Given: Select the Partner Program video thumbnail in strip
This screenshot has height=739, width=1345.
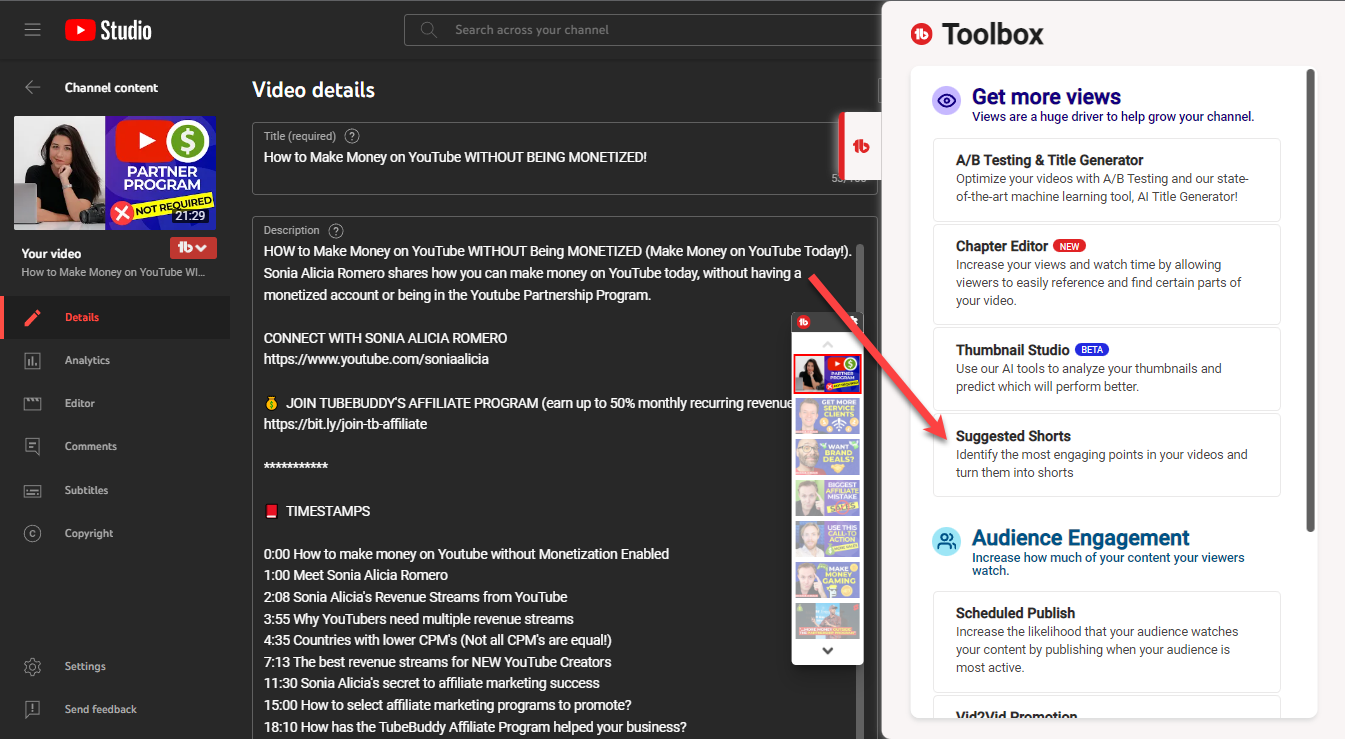Looking at the screenshot, I should point(827,374).
